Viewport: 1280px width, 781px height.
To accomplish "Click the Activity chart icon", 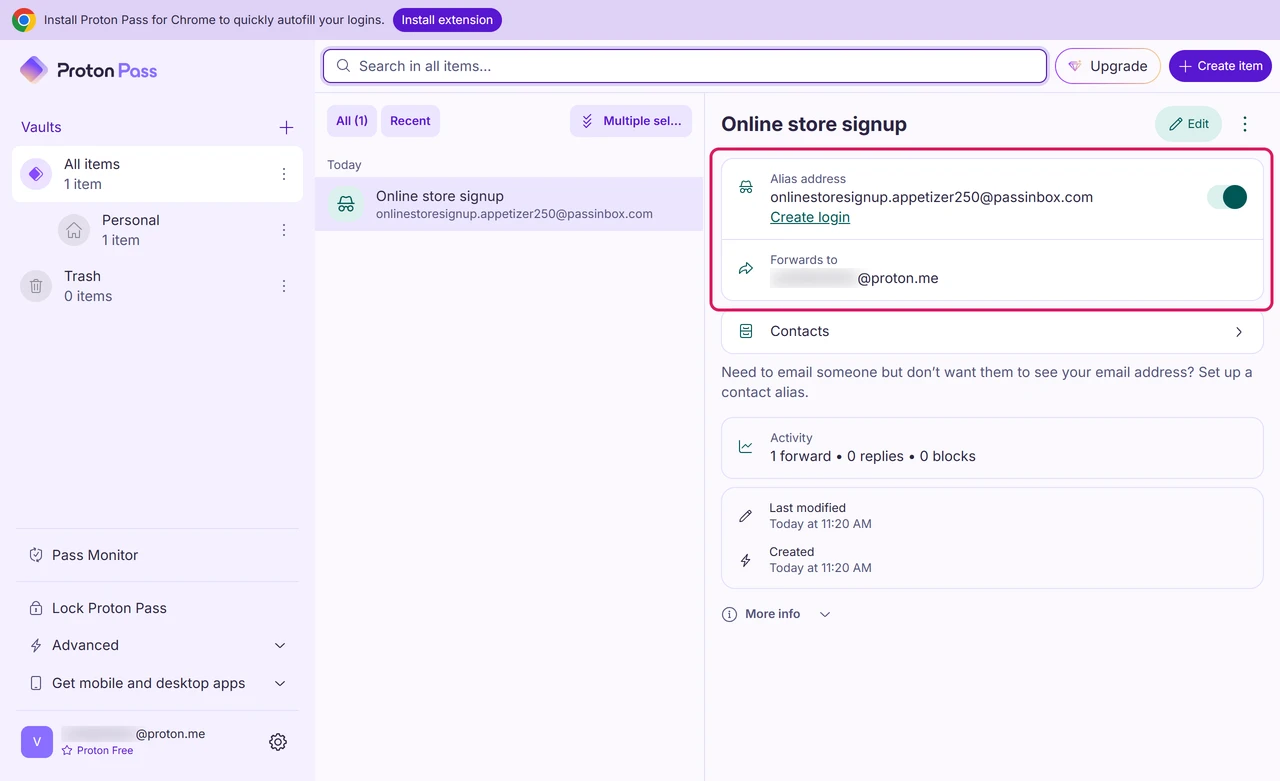I will [x=746, y=447].
